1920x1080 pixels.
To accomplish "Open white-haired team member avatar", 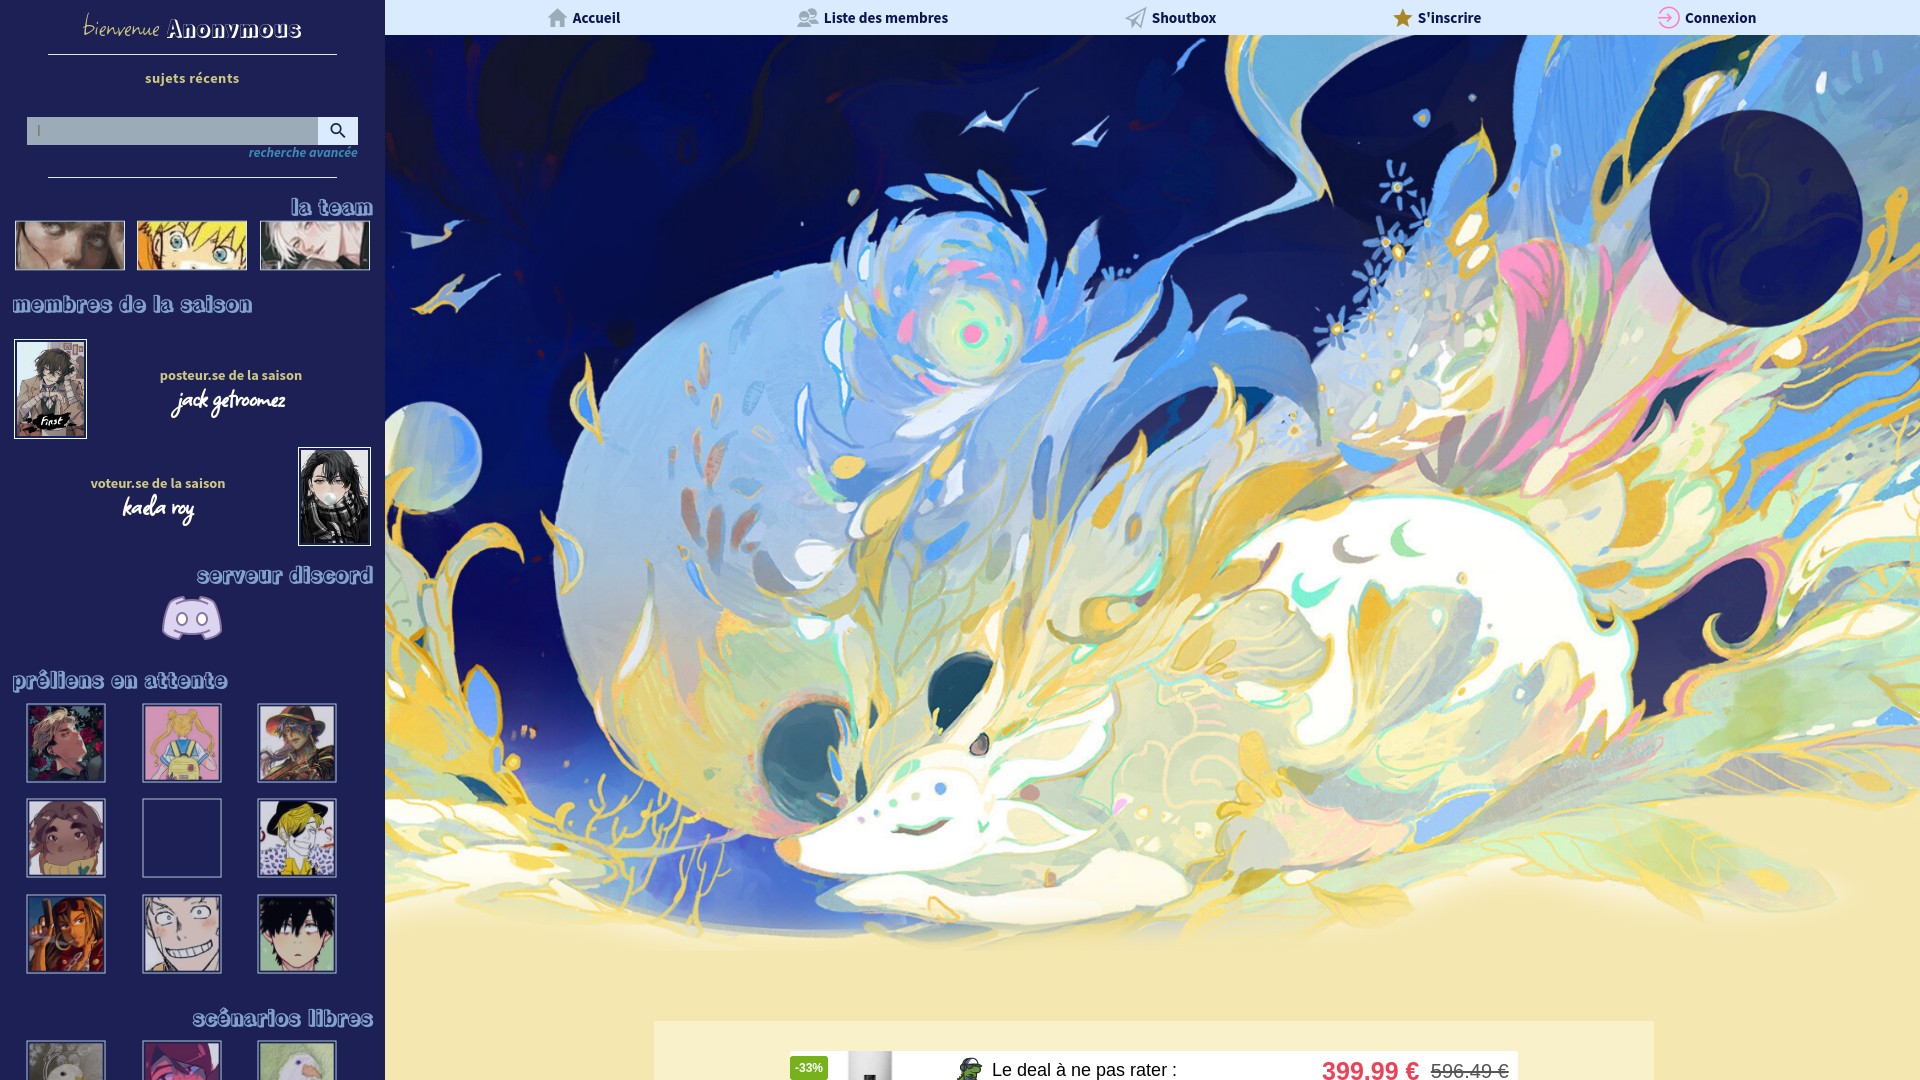I will pos(315,245).
